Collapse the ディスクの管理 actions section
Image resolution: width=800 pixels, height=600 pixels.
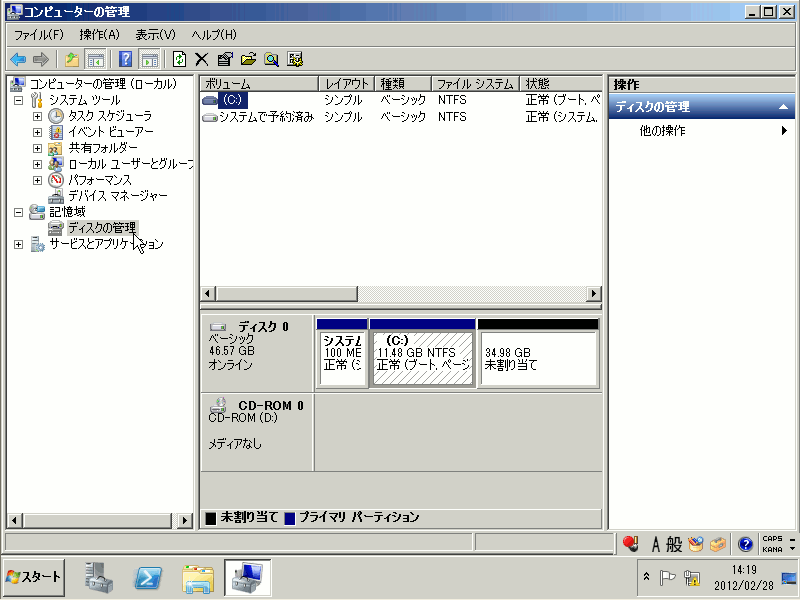[783, 107]
